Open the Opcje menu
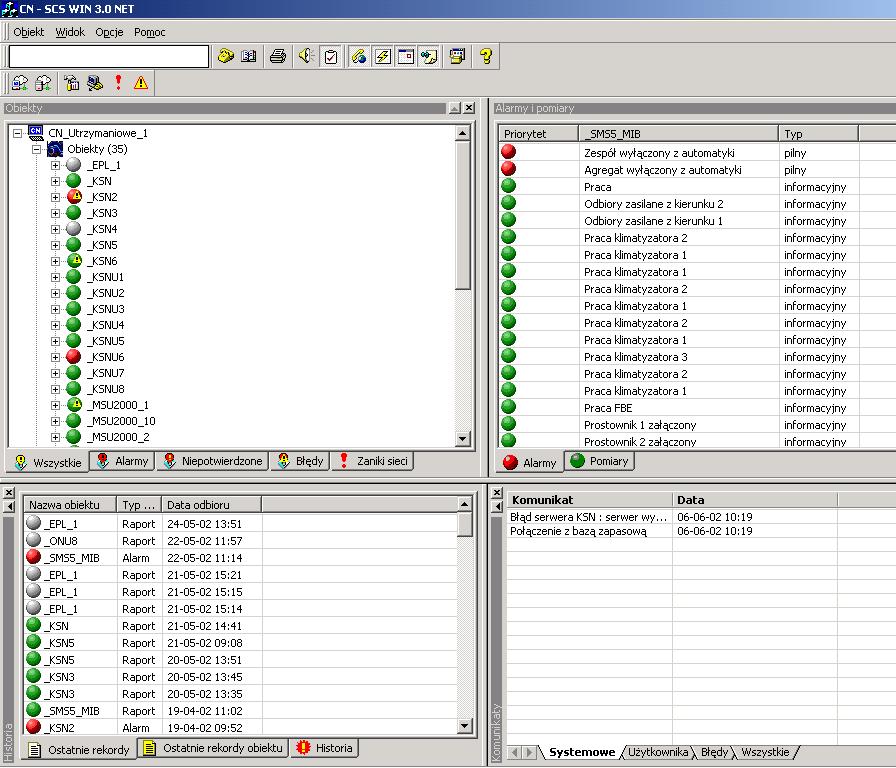Viewport: 896px width, 768px height. tap(109, 32)
